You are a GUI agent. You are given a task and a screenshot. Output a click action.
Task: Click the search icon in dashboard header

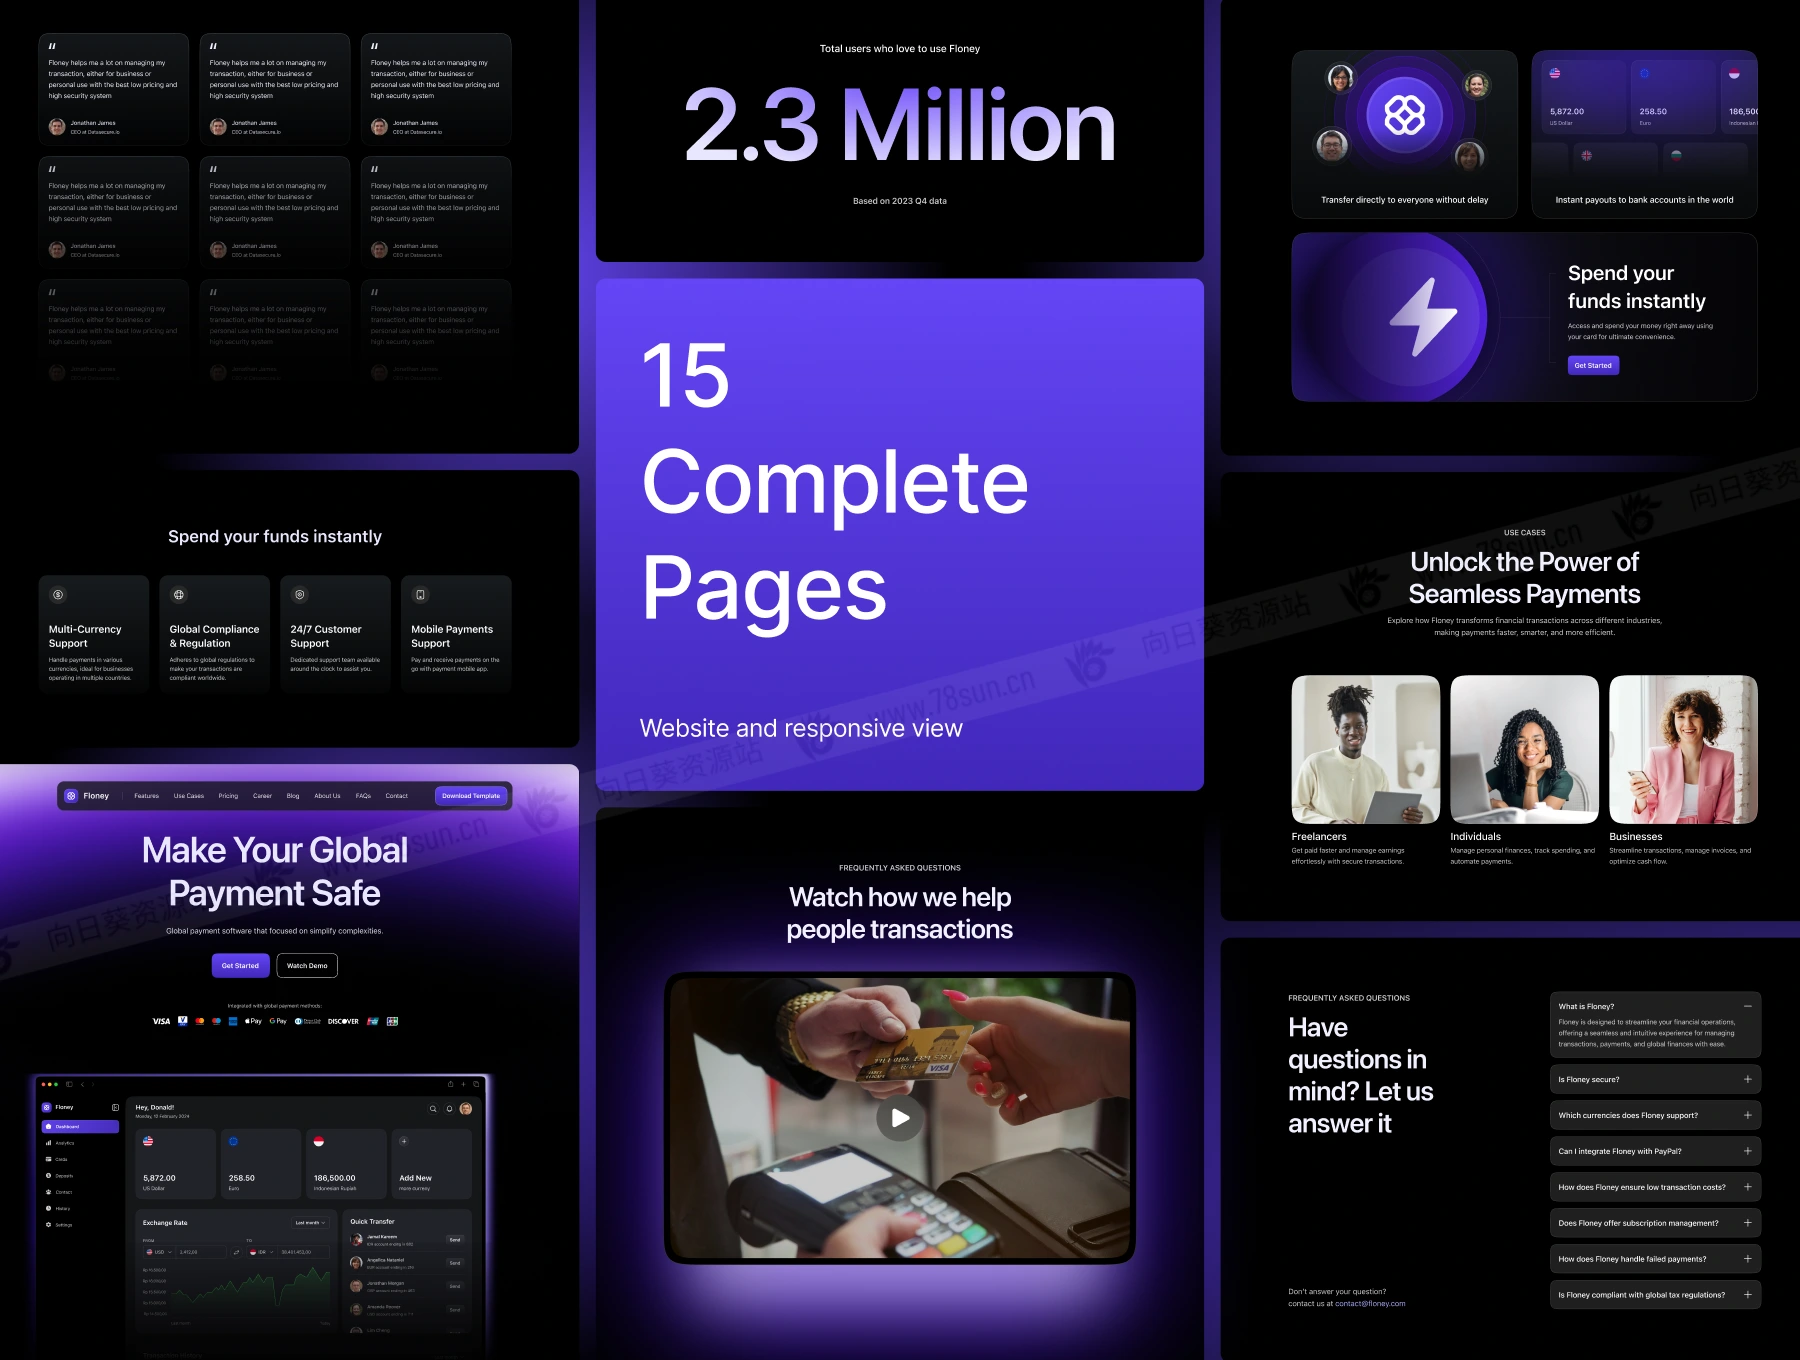pyautogui.click(x=433, y=1109)
